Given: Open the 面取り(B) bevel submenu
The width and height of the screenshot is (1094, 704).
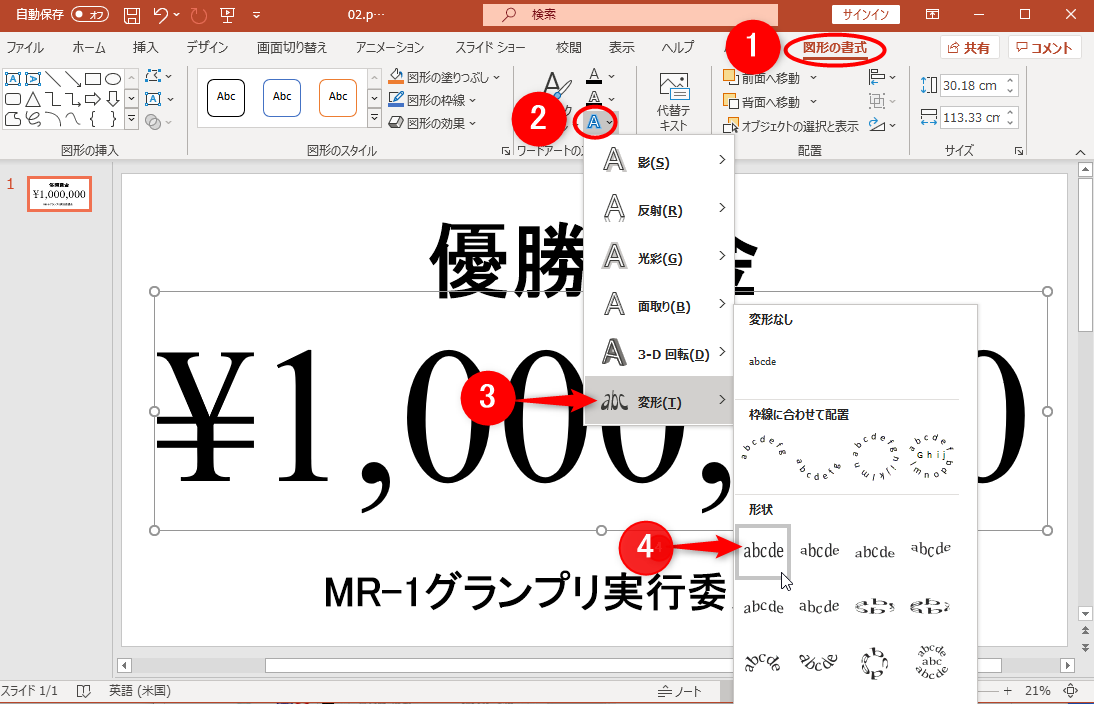Looking at the screenshot, I should pyautogui.click(x=659, y=306).
